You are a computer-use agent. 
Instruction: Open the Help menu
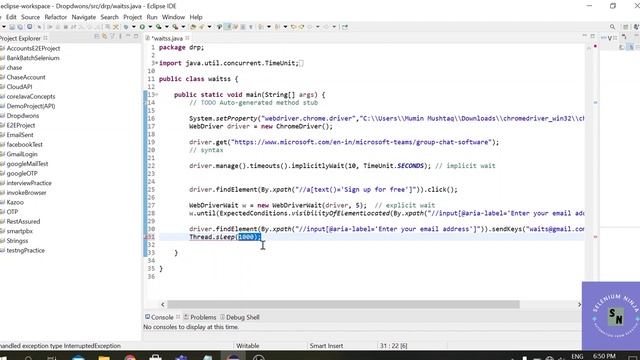[x=196, y=17]
